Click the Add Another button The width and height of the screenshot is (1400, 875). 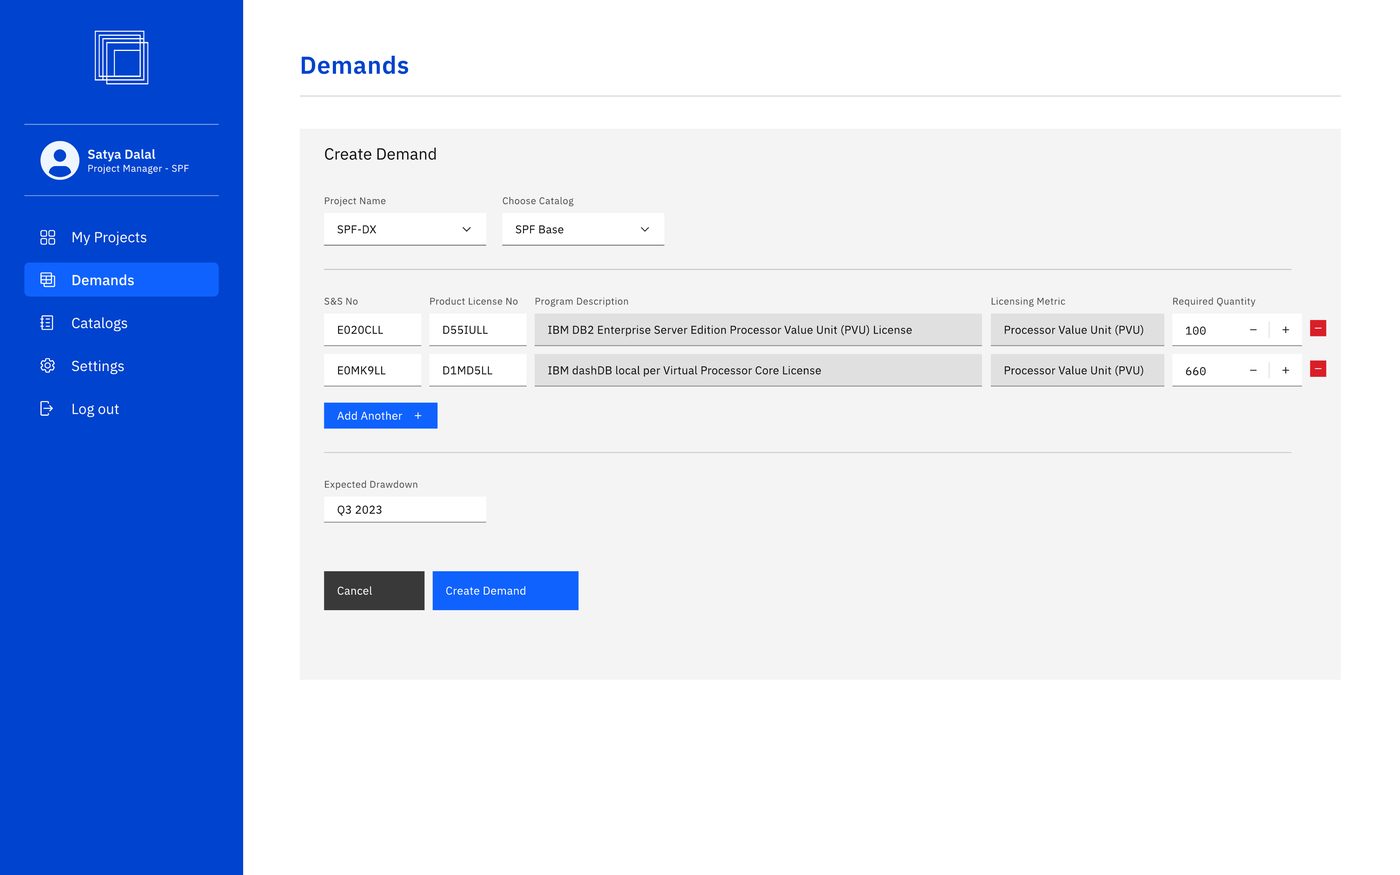(x=380, y=416)
